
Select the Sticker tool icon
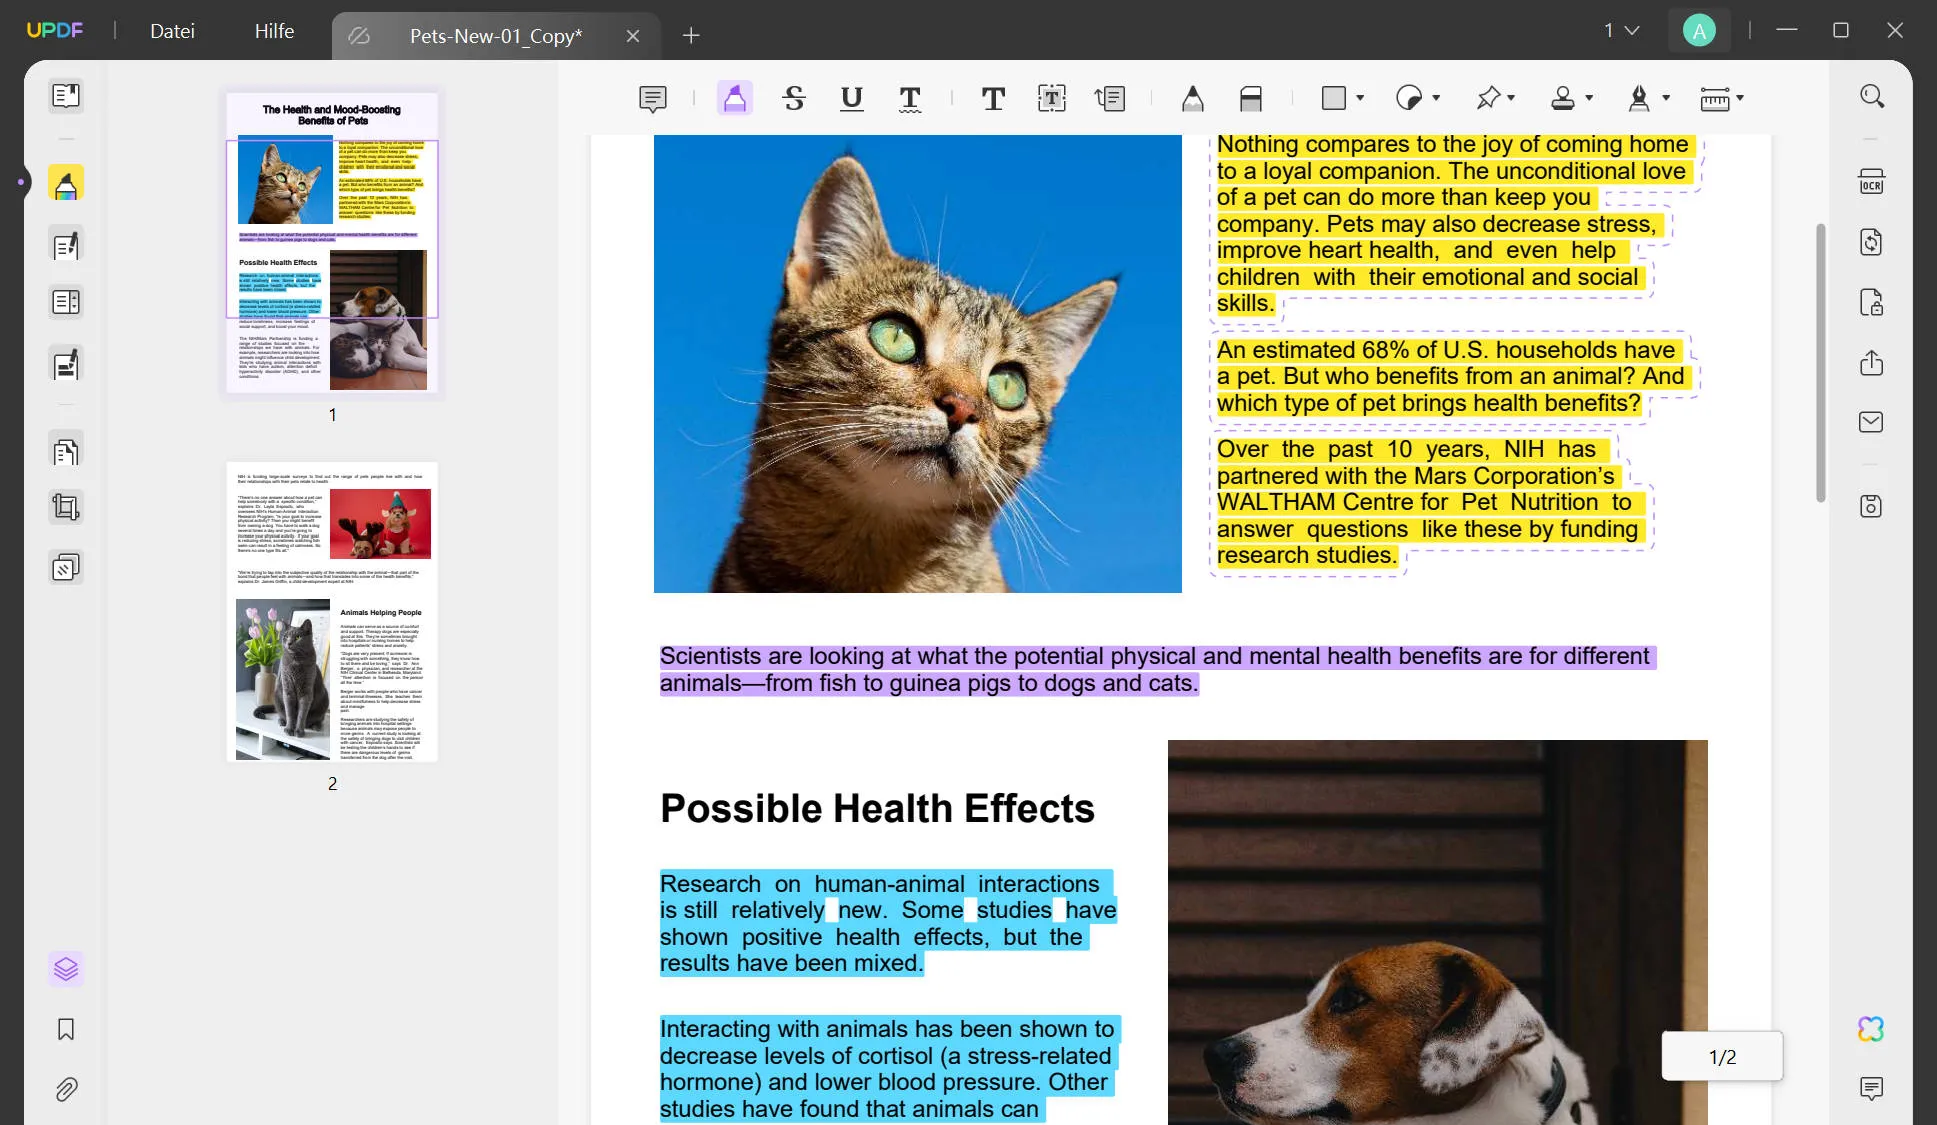(x=1409, y=98)
